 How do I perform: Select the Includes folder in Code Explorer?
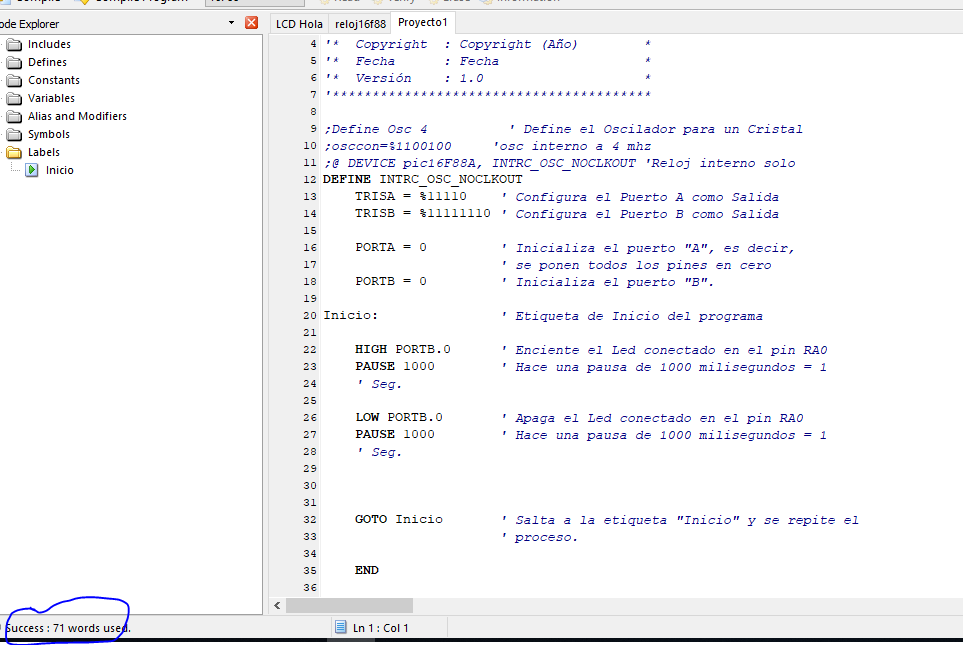49,44
